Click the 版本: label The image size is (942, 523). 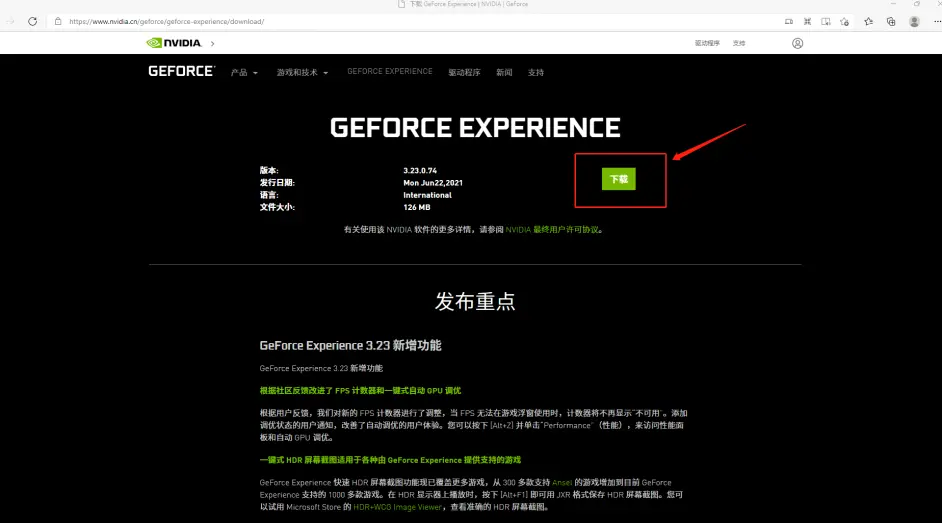[269, 171]
